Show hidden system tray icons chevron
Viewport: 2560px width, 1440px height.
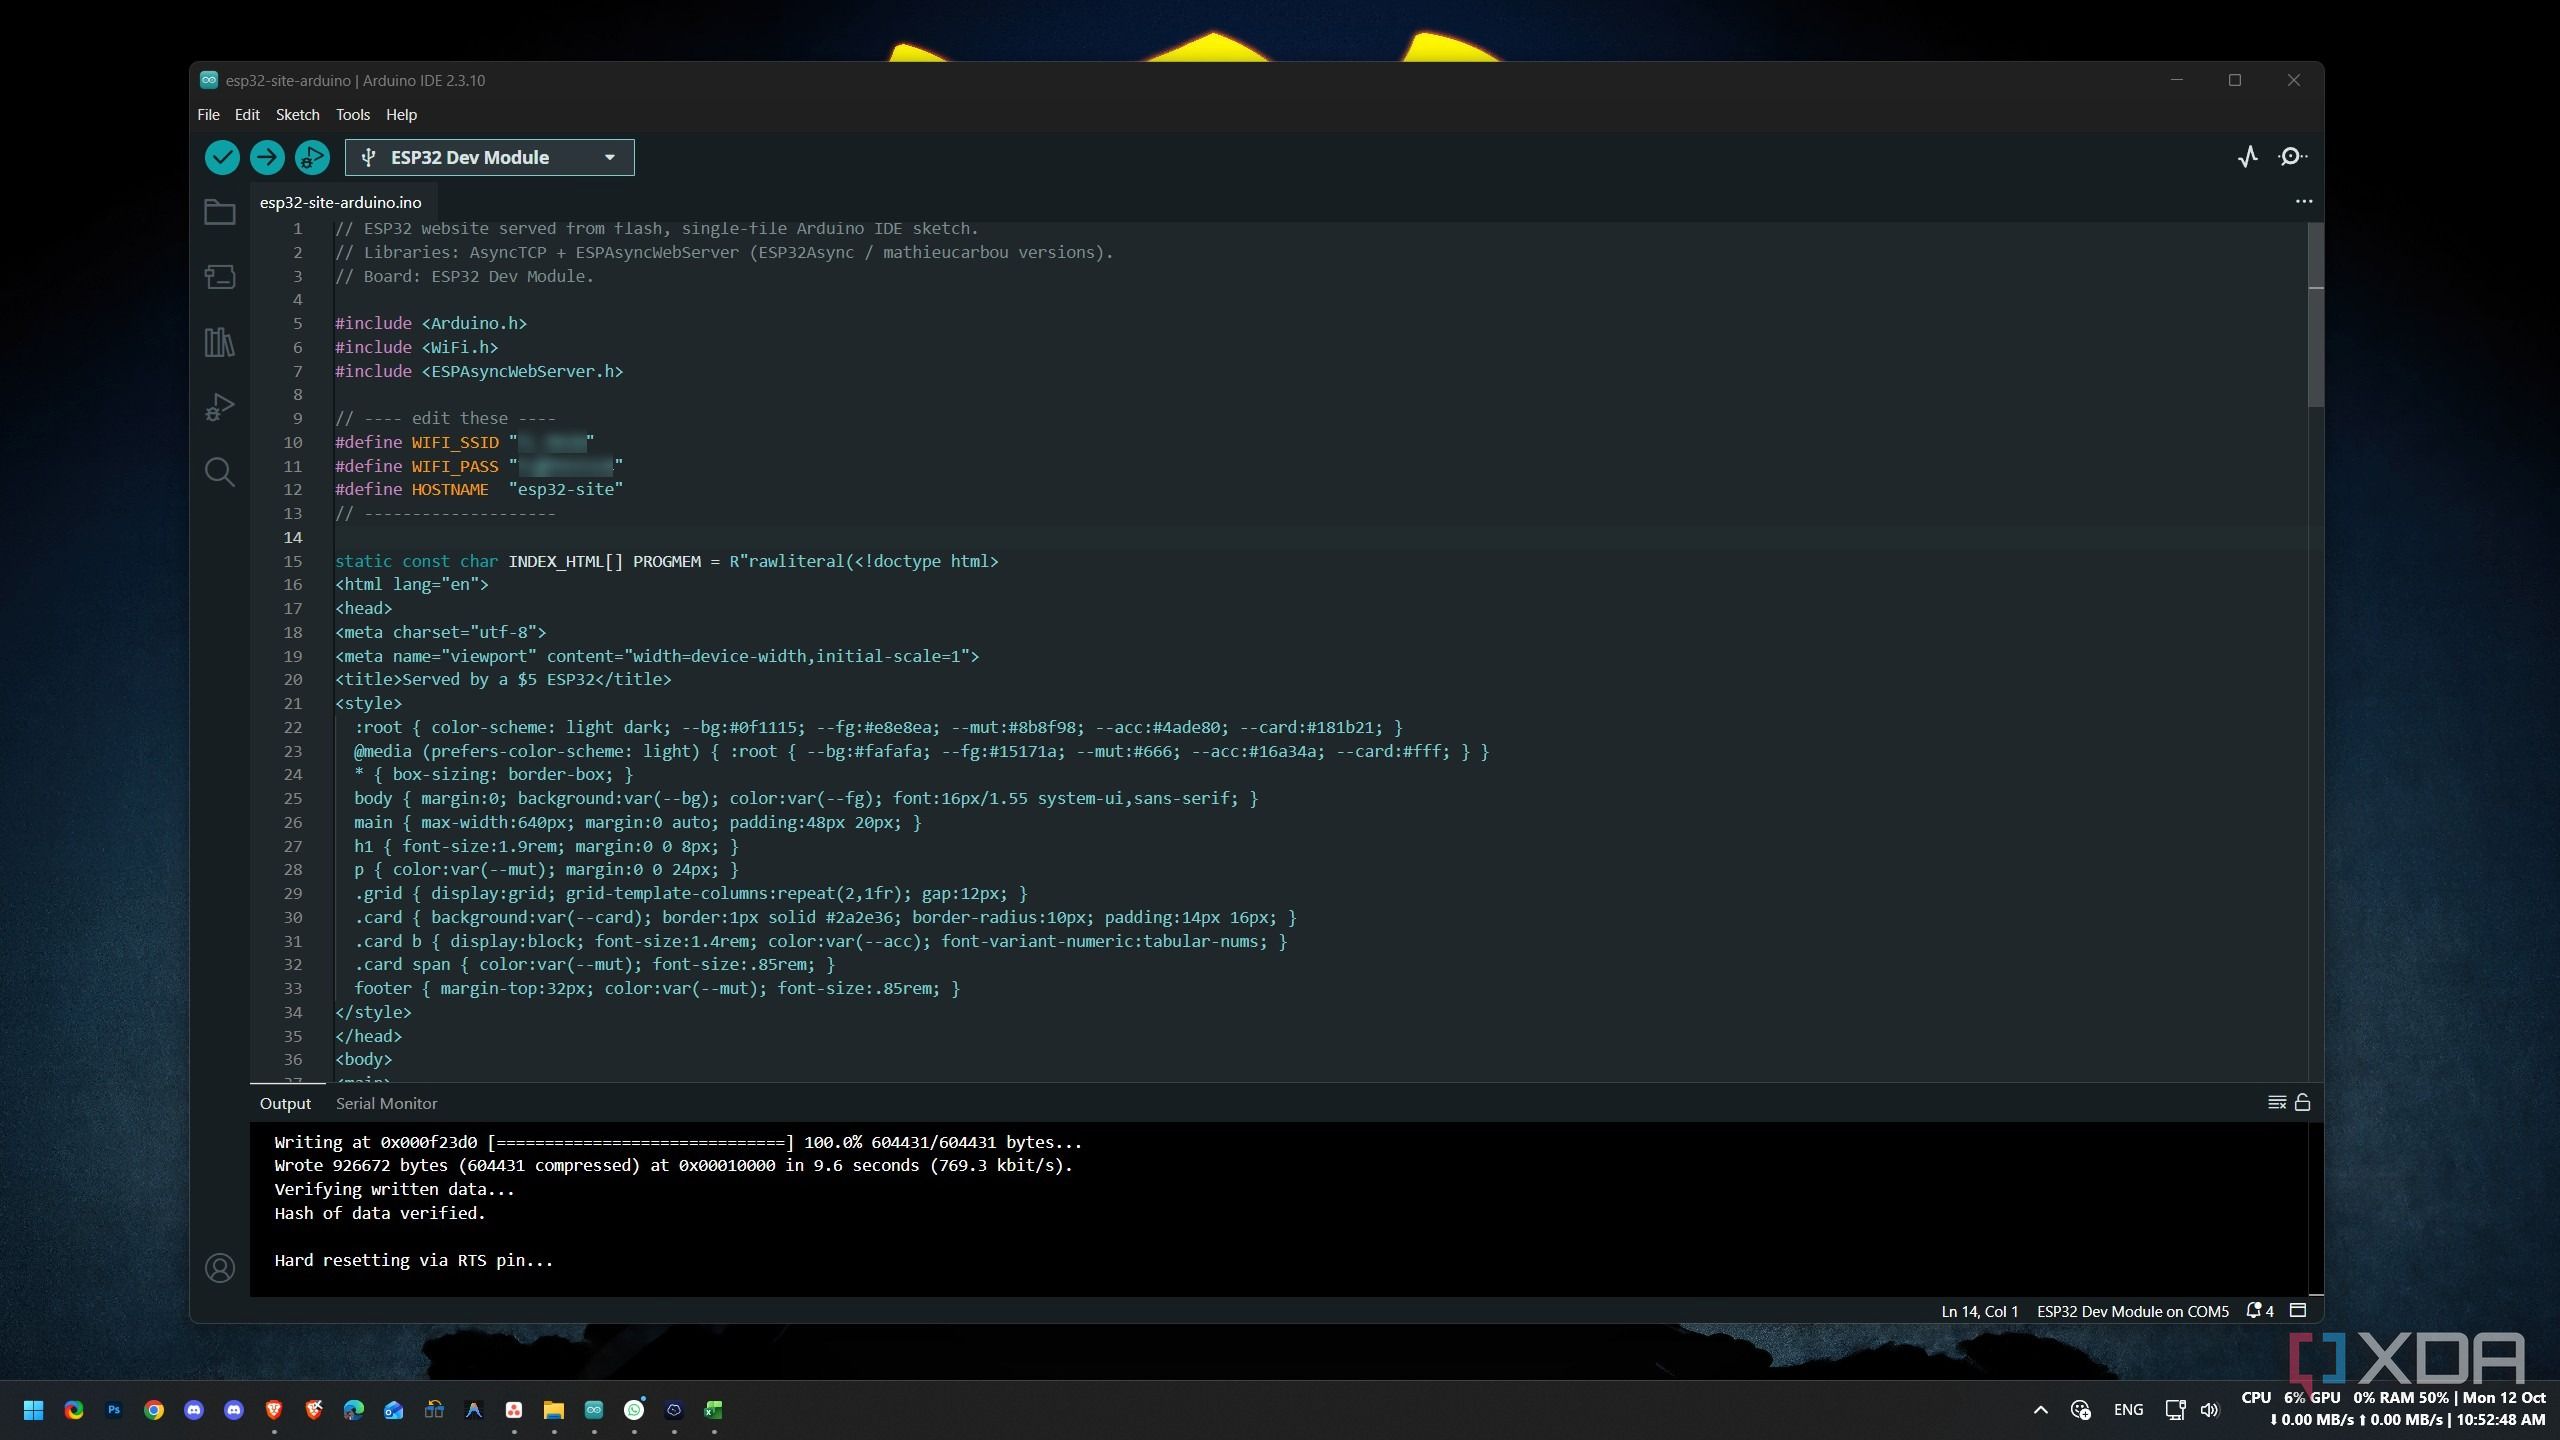(x=2041, y=1410)
